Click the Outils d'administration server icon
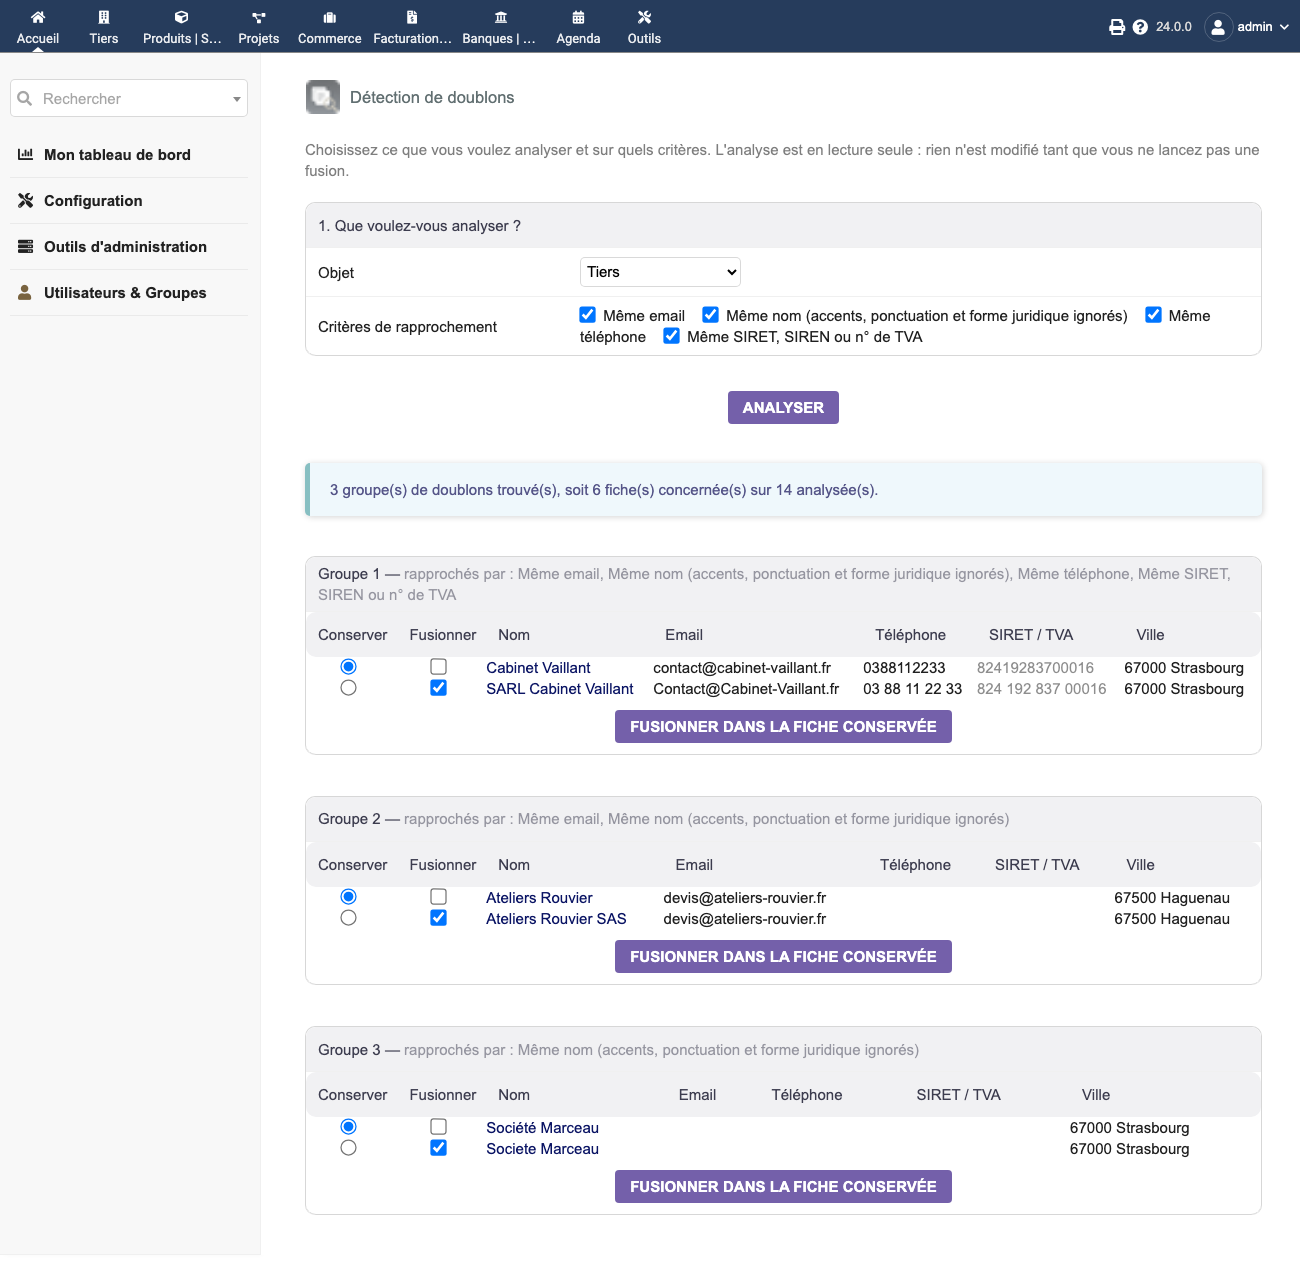The height and width of the screenshot is (1270, 1300). [26, 246]
